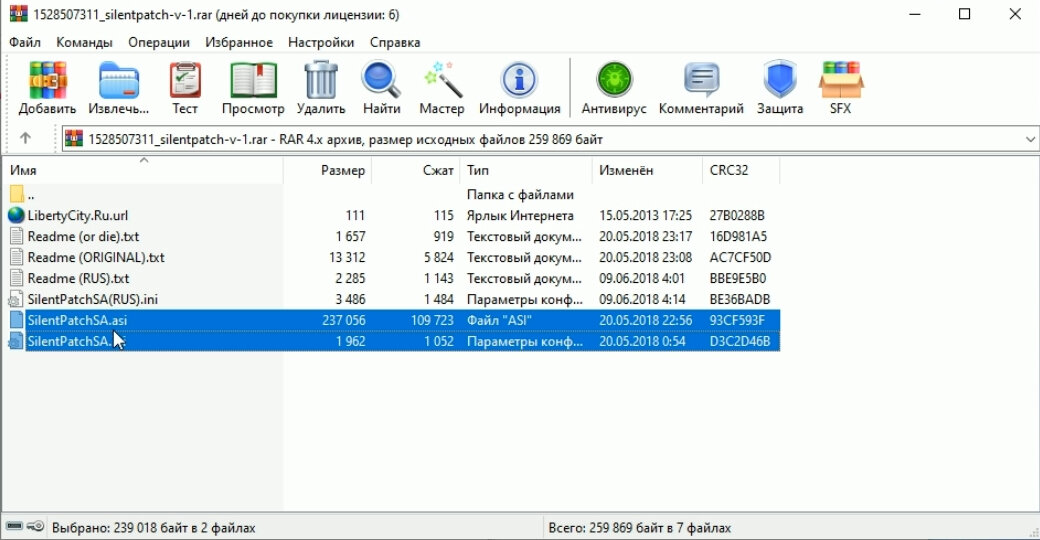Click the Readme (RUS).txt document icon
This screenshot has height=540, width=1040.
(17, 278)
